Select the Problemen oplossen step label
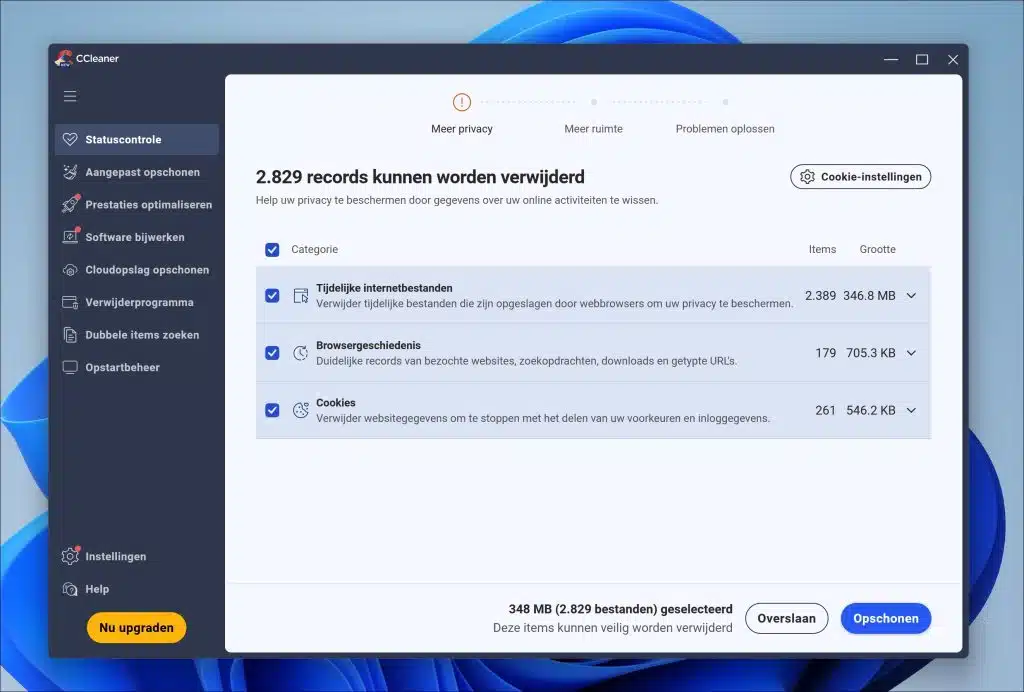Screen dimensions: 1024x692 click(x=725, y=129)
